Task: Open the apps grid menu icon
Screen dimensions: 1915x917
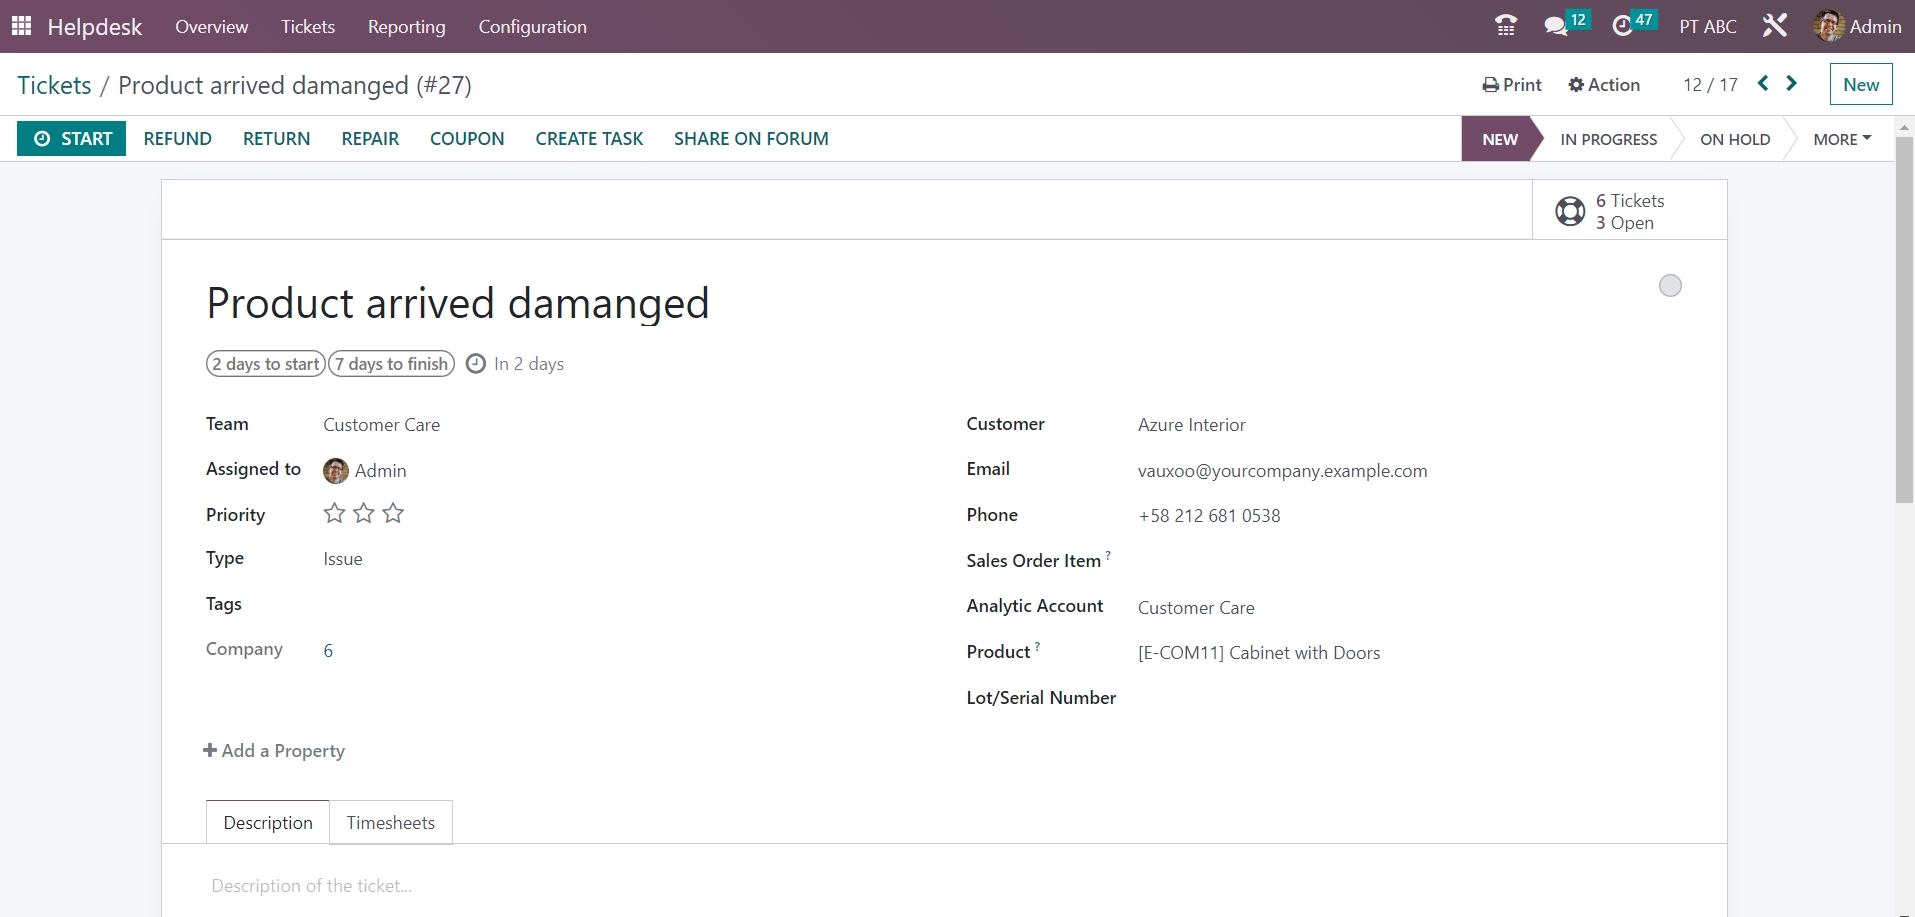Action: tap(21, 26)
